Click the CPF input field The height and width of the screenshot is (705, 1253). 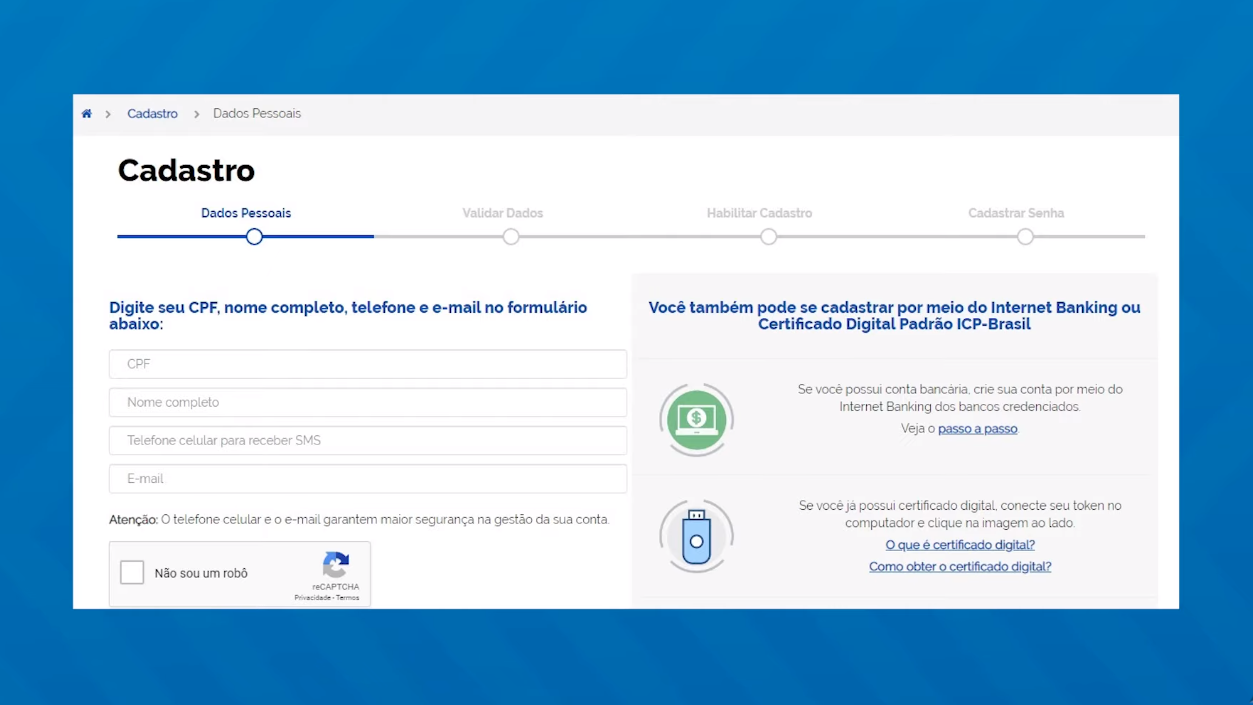tap(368, 364)
